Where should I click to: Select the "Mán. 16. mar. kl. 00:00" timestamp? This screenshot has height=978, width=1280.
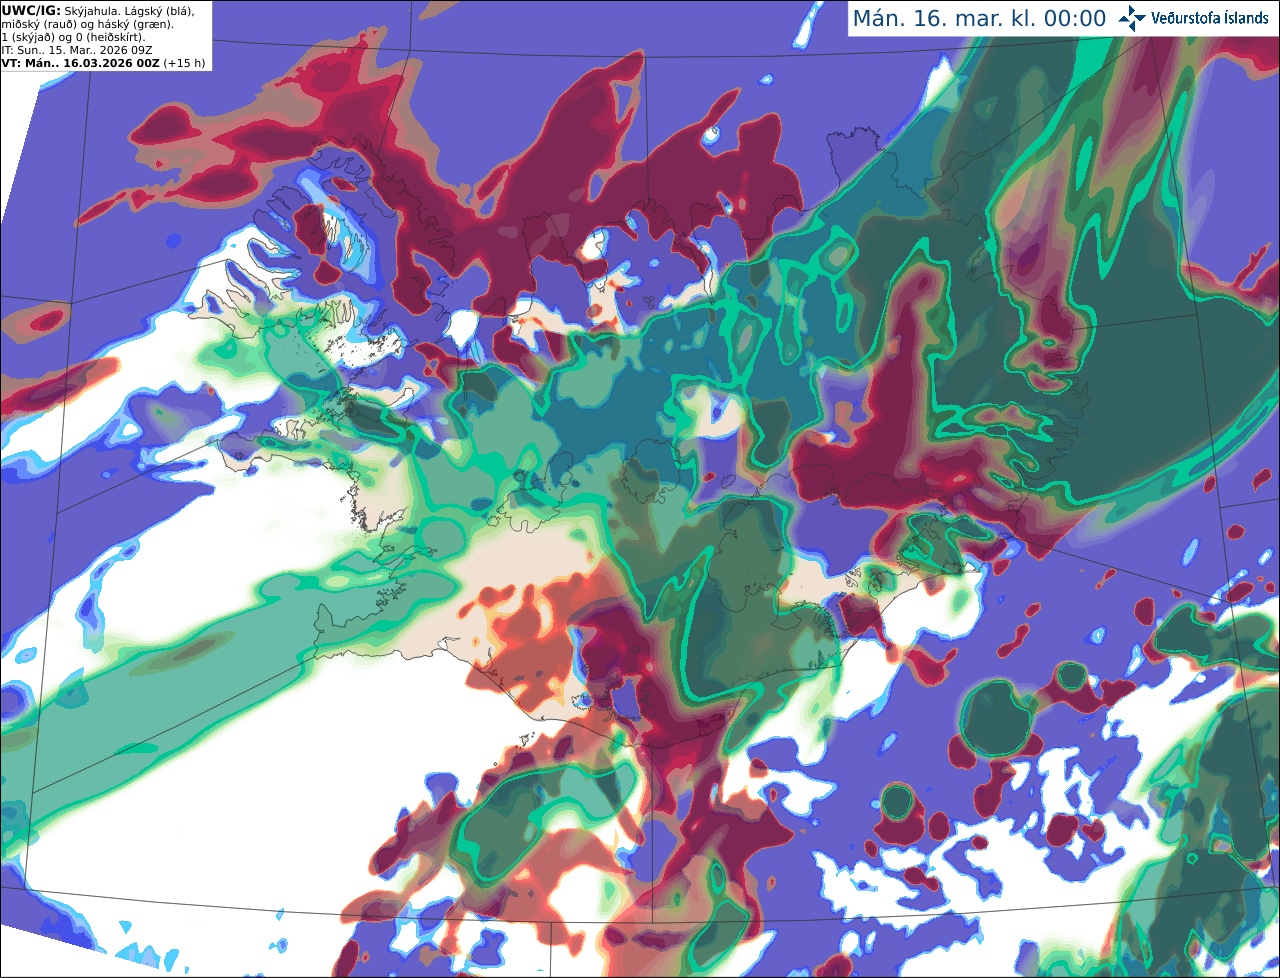coord(979,19)
